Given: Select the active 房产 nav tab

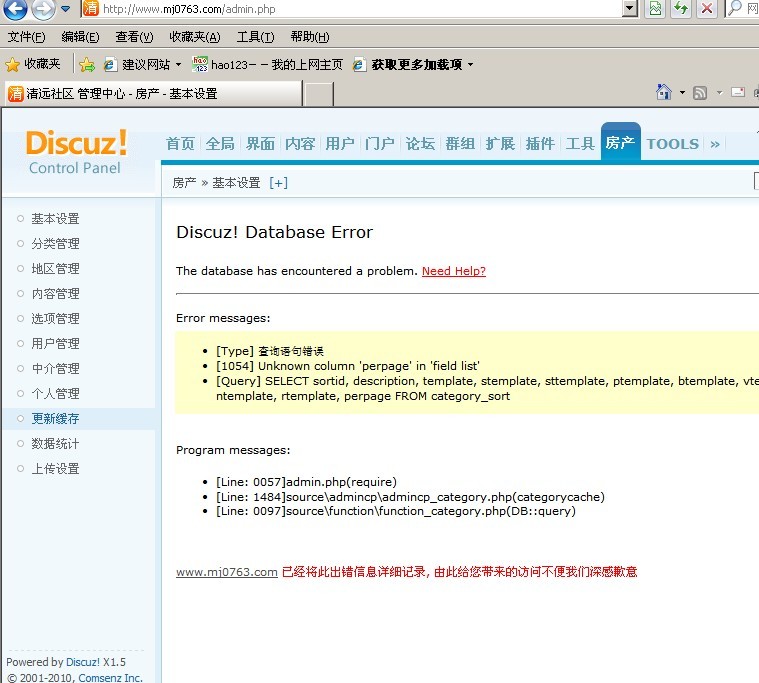Looking at the screenshot, I should click(621, 142).
